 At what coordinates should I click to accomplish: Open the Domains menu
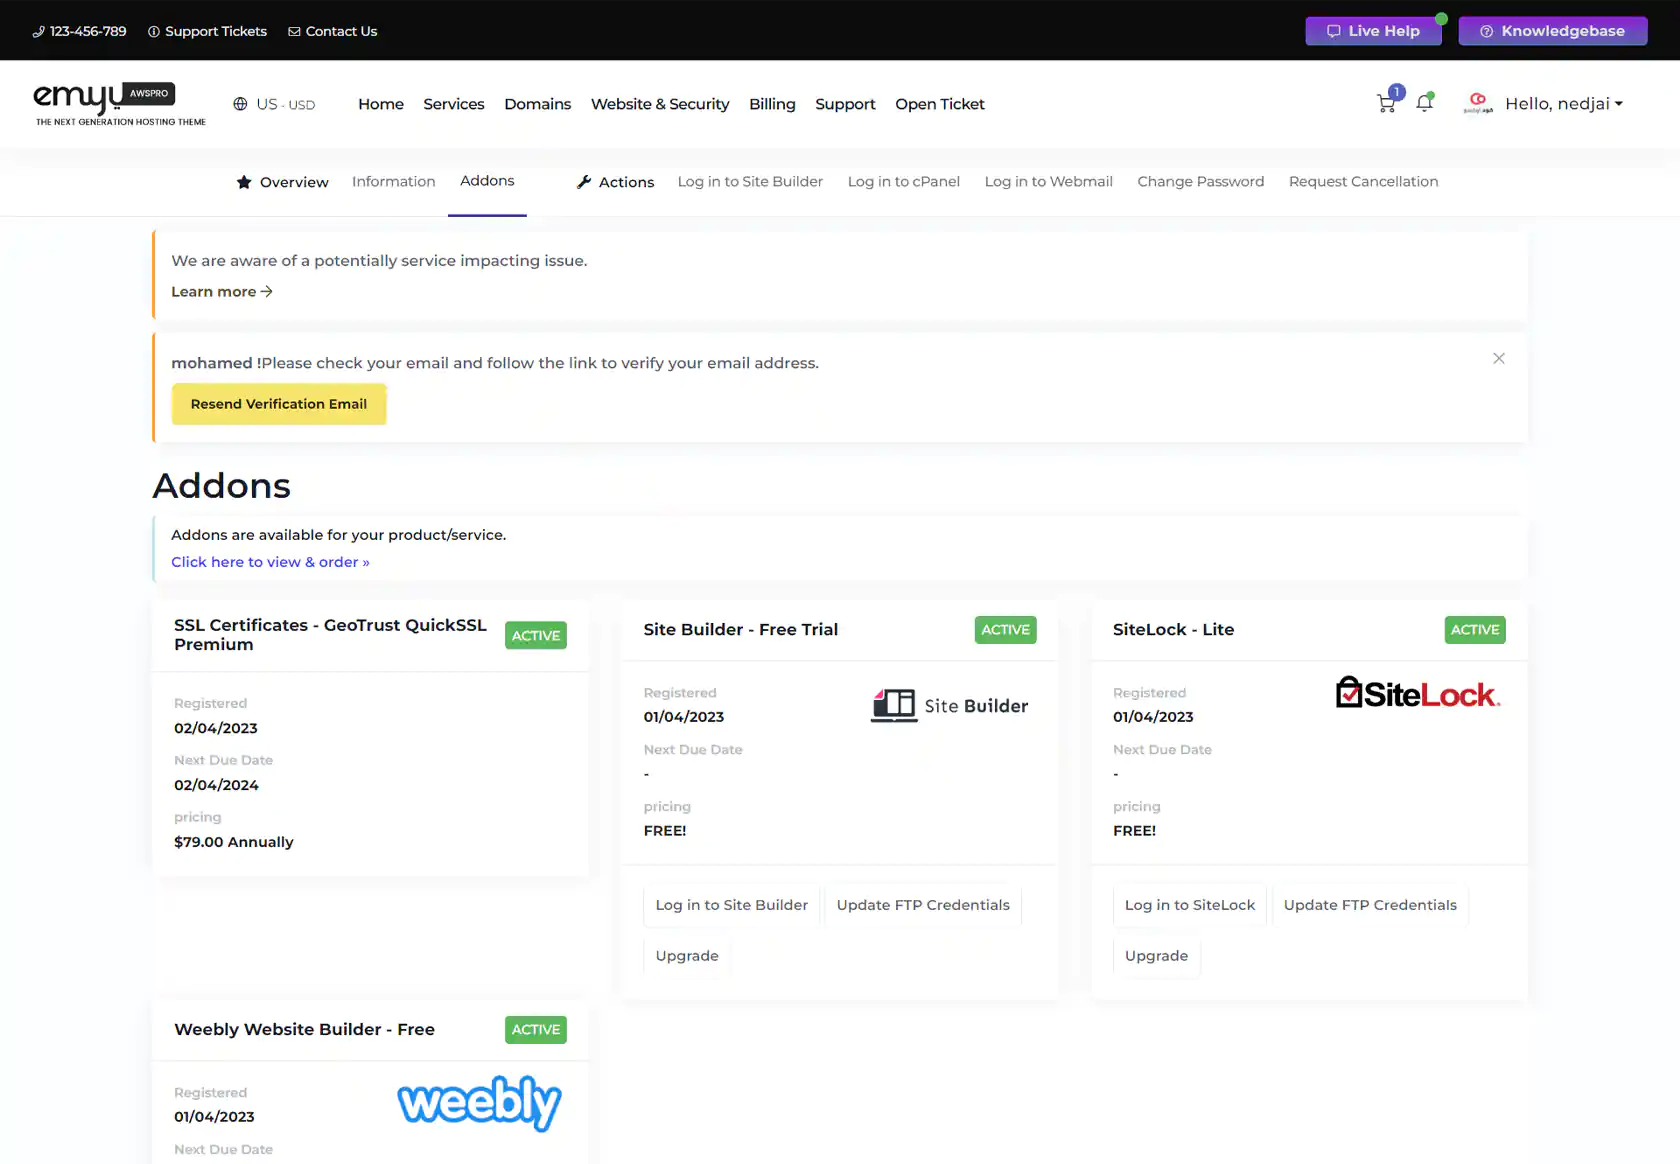tap(537, 104)
